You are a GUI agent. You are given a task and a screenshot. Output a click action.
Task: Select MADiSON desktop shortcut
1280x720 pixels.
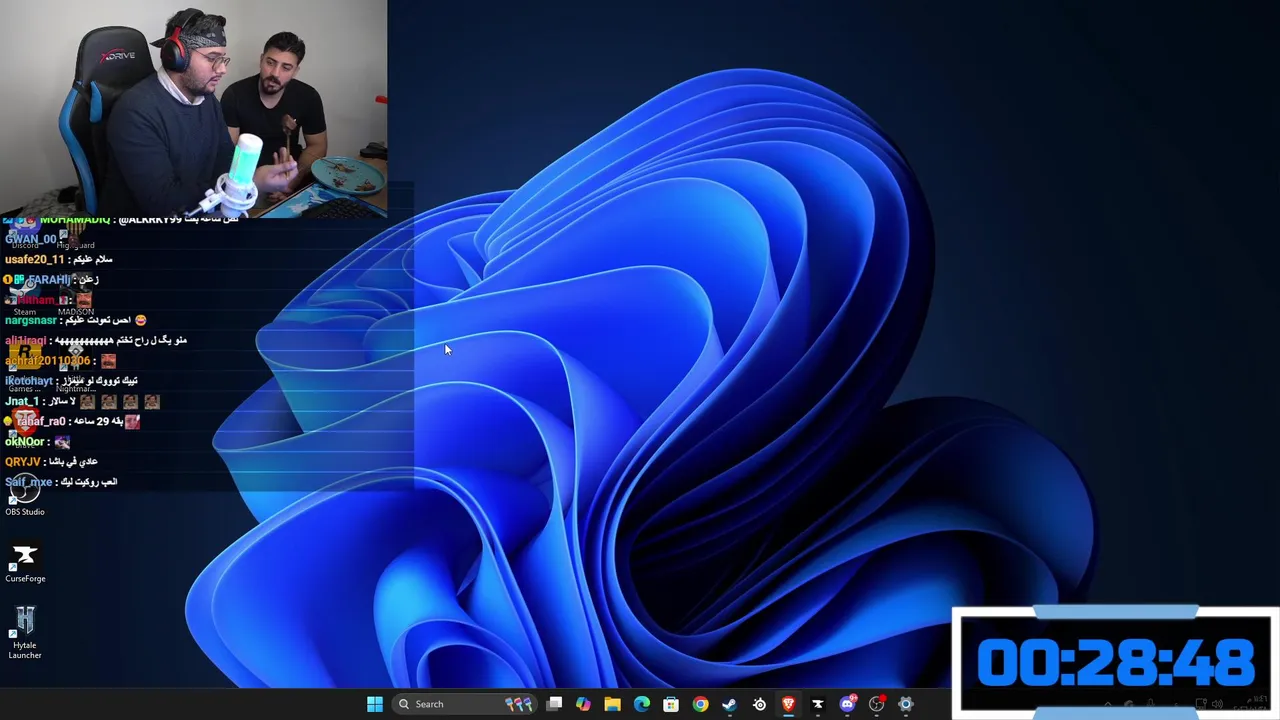click(x=76, y=297)
